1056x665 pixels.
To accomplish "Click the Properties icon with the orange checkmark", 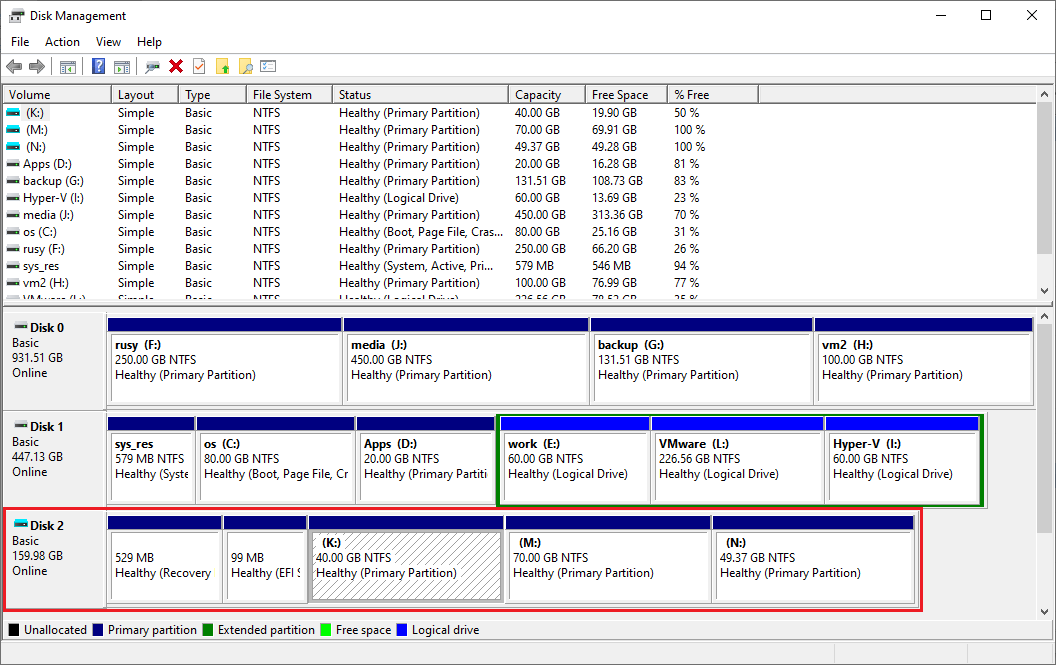I will click(199, 67).
